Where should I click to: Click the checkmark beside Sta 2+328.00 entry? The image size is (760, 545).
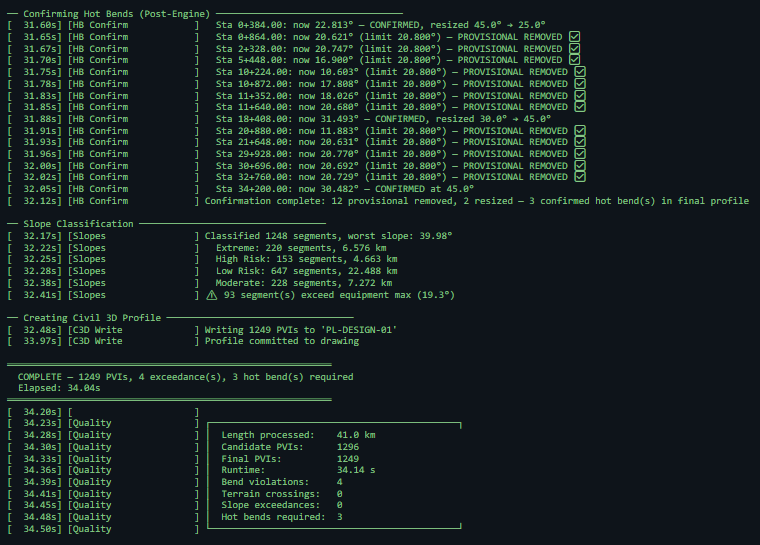click(574, 48)
